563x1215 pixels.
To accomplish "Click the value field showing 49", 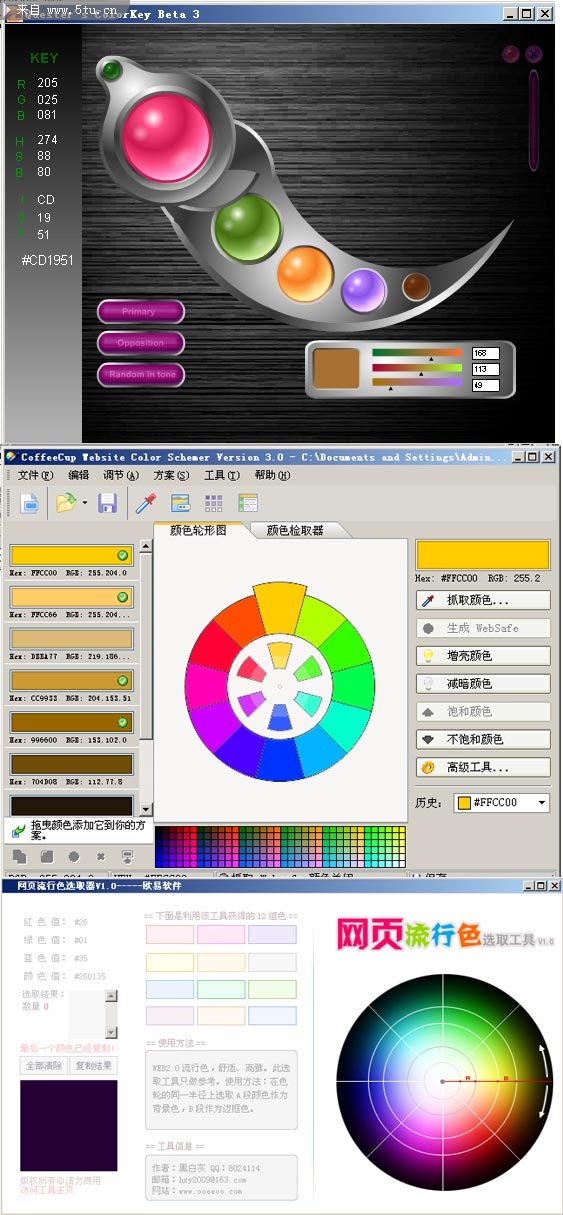I will [x=486, y=385].
